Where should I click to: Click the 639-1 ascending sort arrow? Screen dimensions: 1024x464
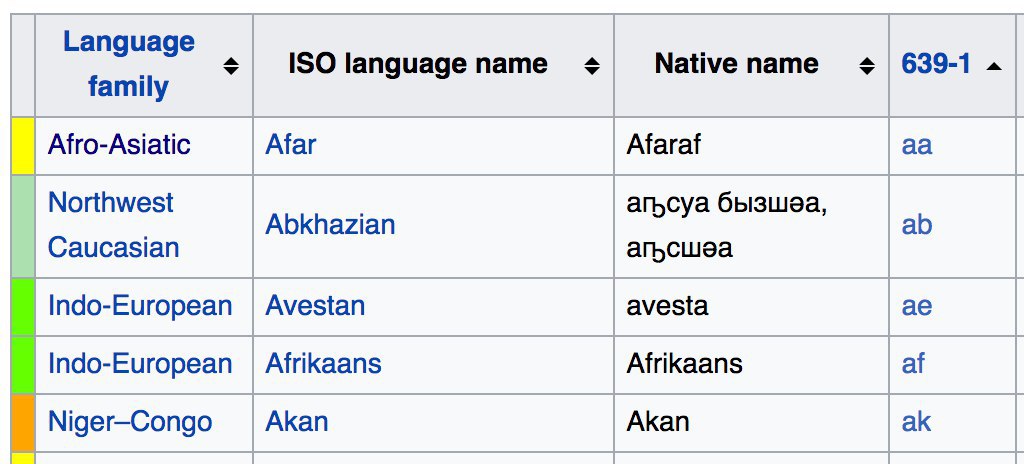(x=994, y=66)
